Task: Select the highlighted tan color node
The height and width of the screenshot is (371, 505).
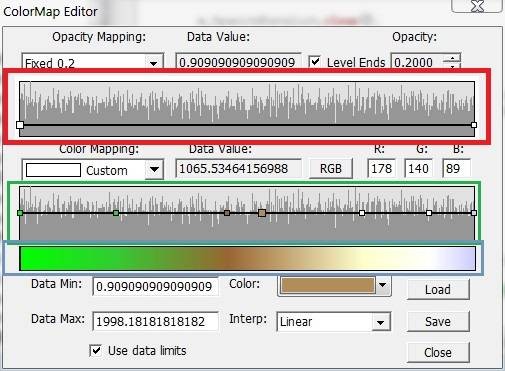Action: (262, 213)
